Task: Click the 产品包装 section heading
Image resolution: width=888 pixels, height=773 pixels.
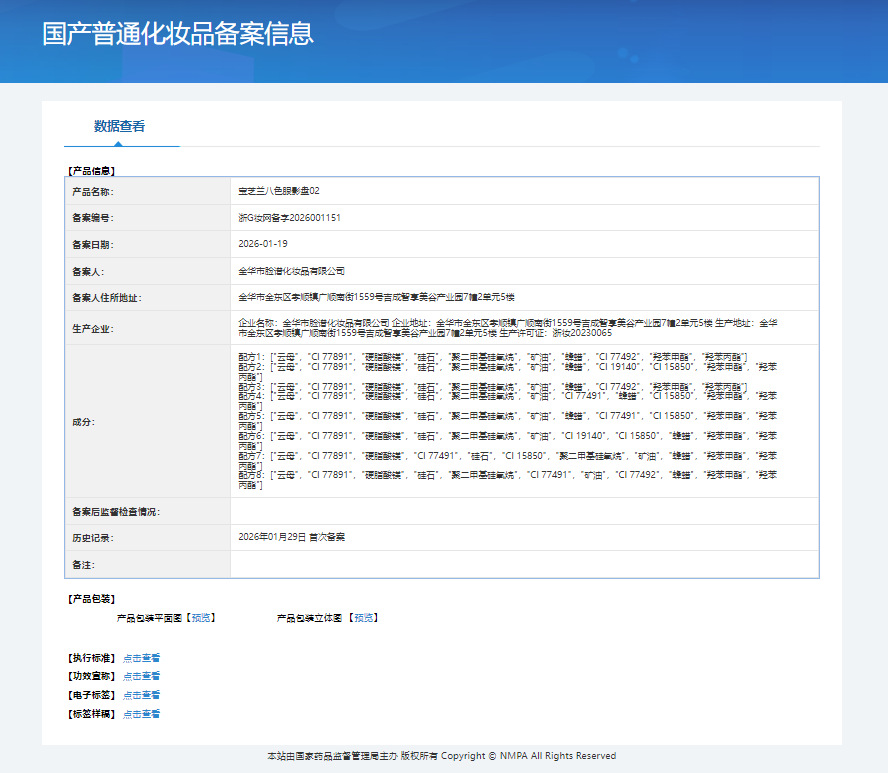Action: [91, 599]
